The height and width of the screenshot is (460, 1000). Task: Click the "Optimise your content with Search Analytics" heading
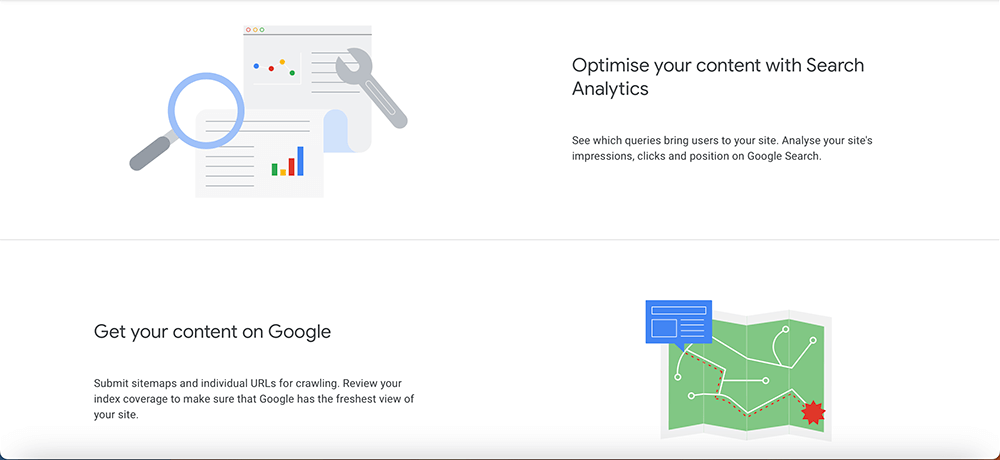[717, 77]
